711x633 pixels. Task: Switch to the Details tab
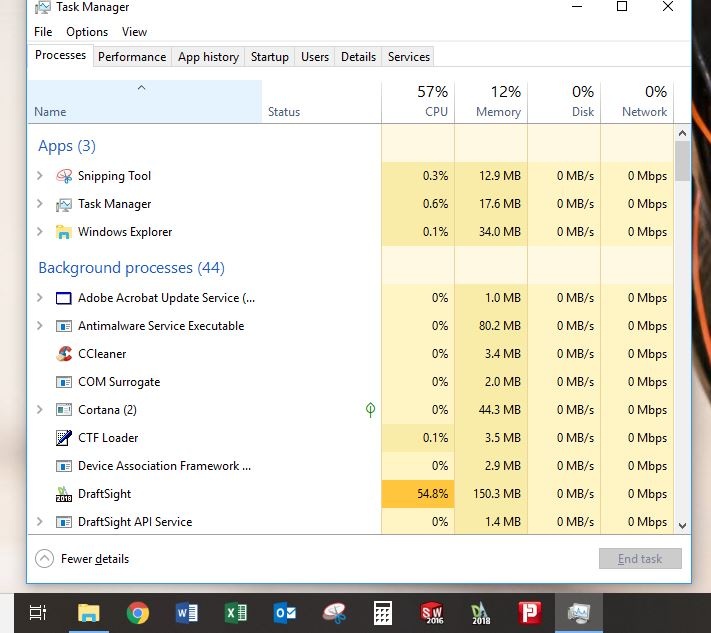pos(358,57)
